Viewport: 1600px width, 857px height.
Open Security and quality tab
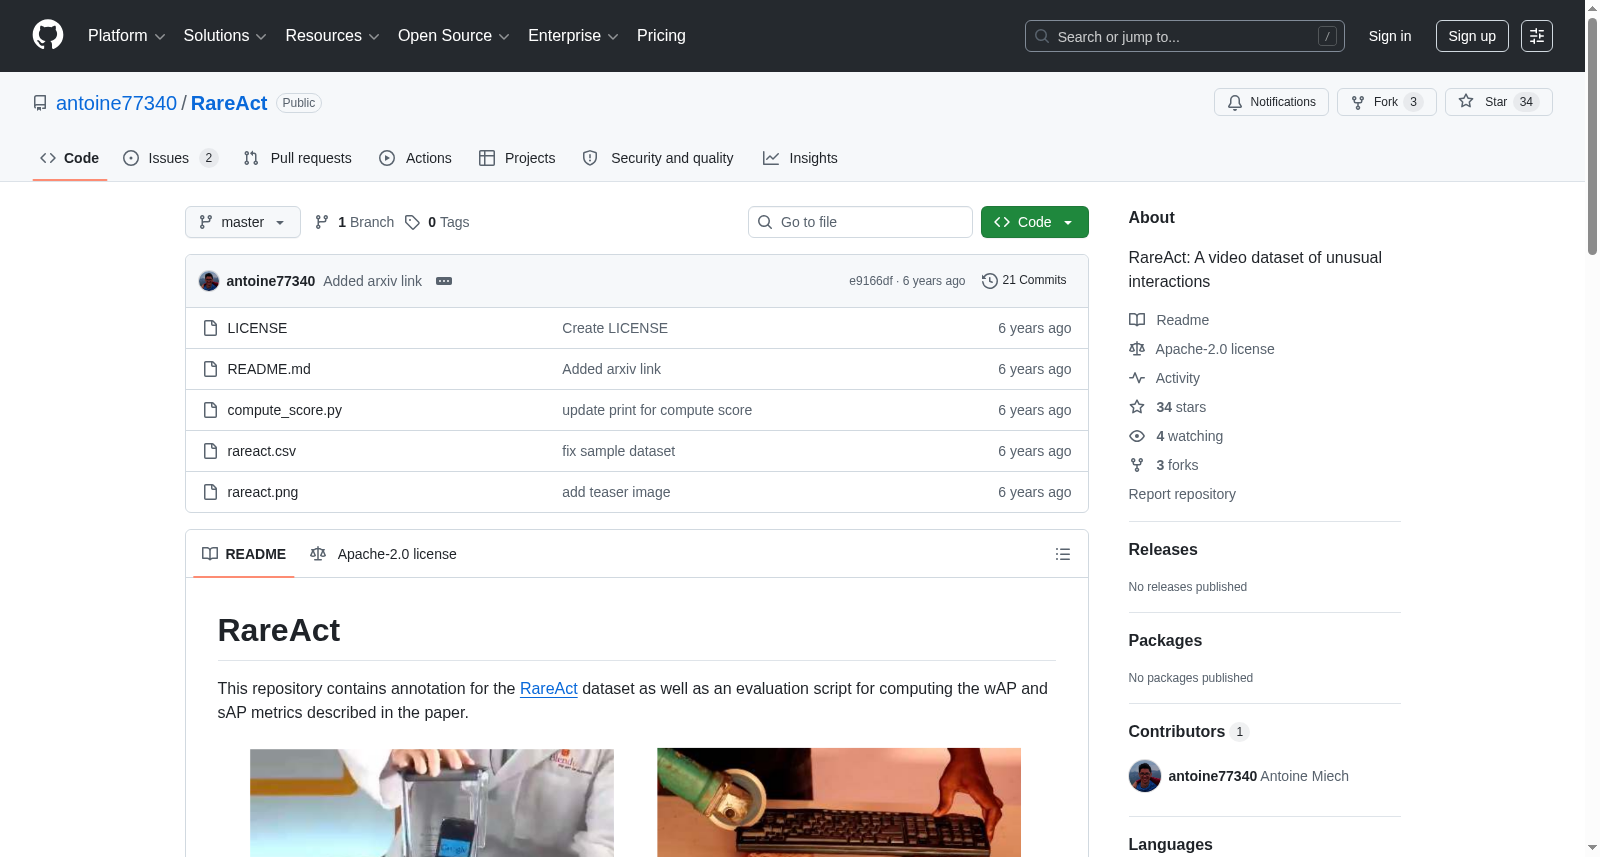pyautogui.click(x=658, y=158)
